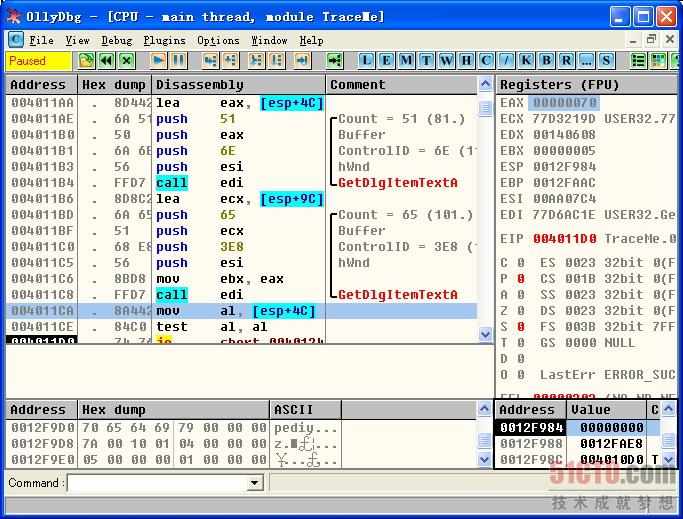
Task: Click Execute till return icon
Action: click(301, 60)
